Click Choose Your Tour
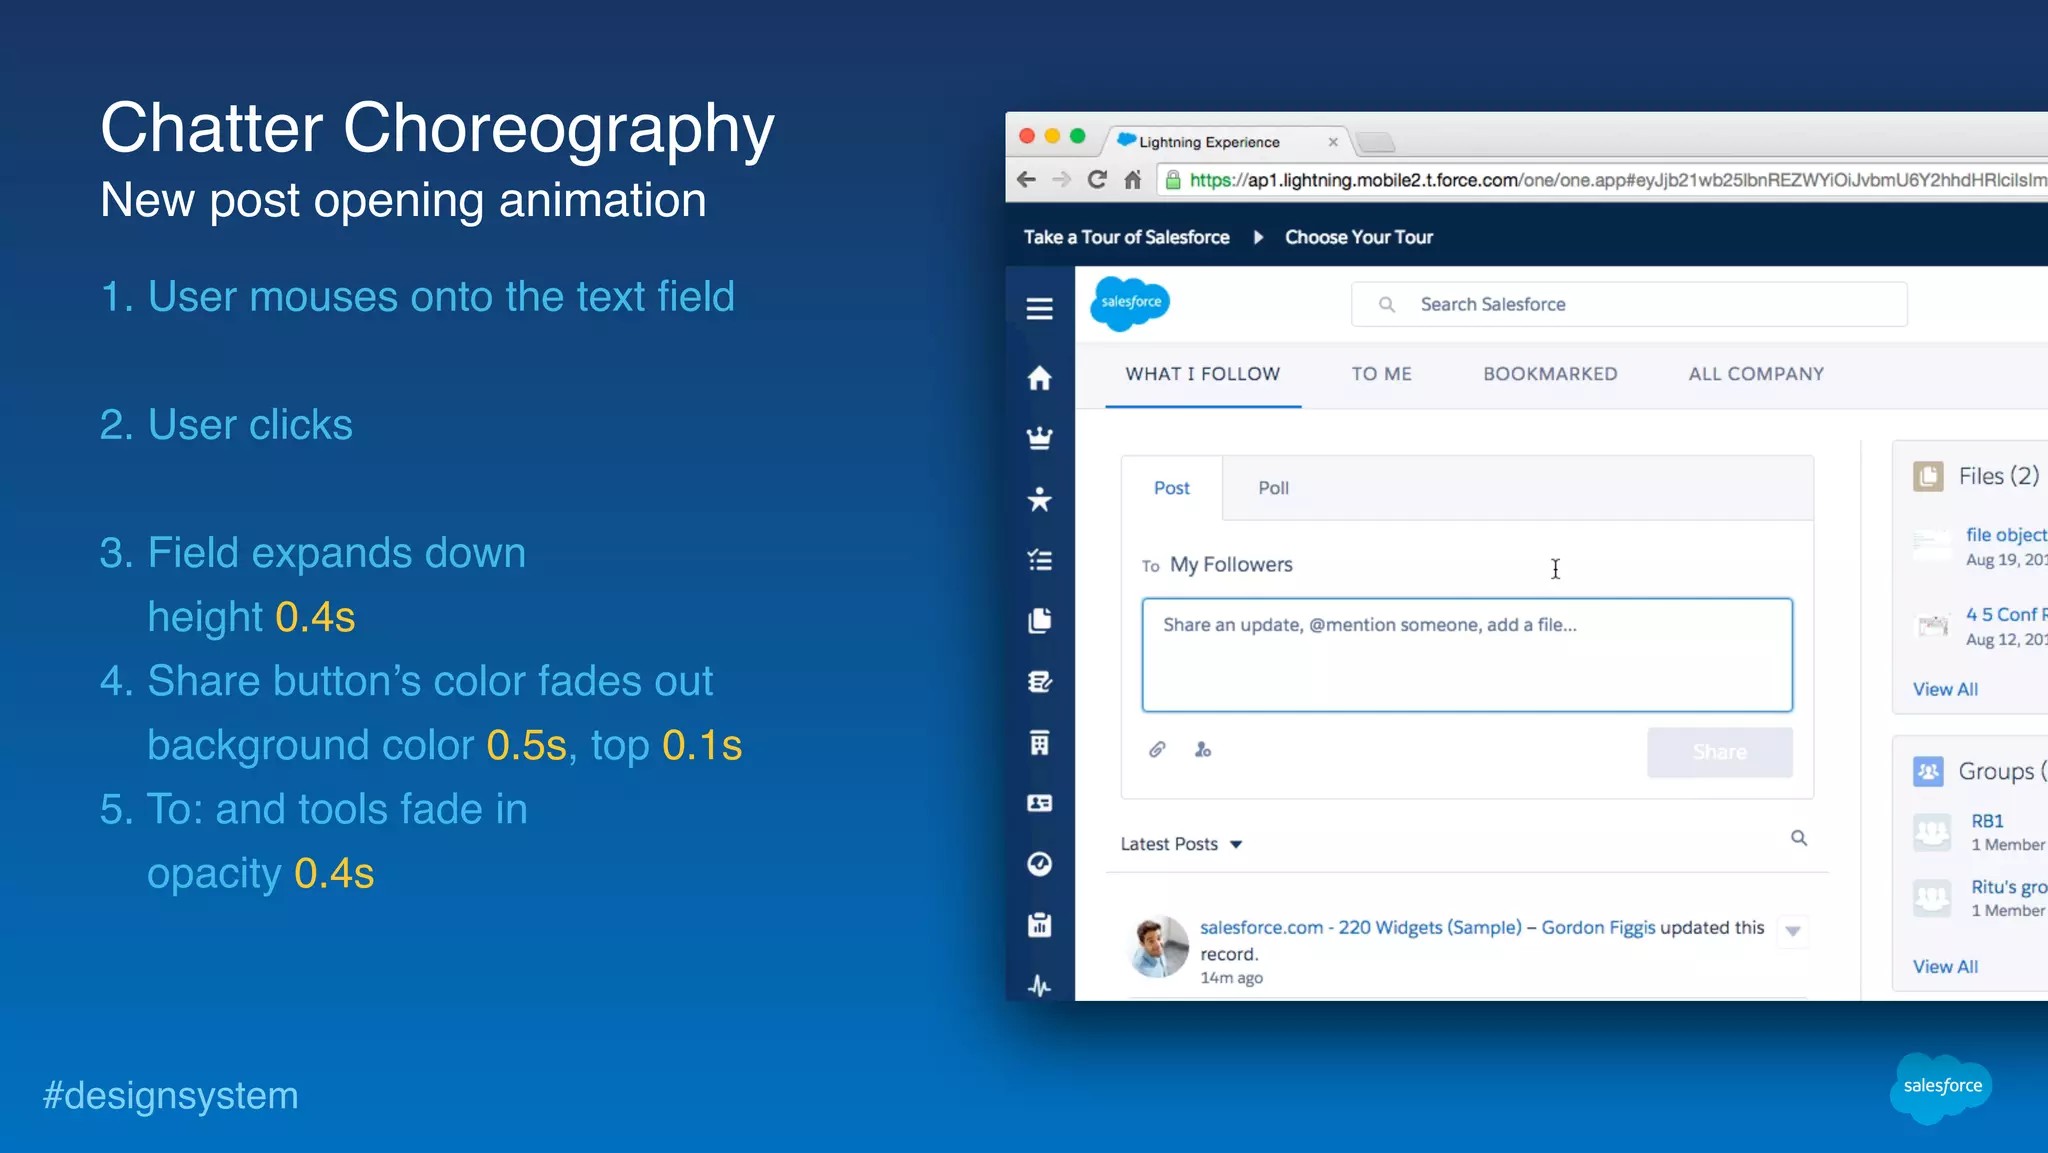 (x=1359, y=237)
